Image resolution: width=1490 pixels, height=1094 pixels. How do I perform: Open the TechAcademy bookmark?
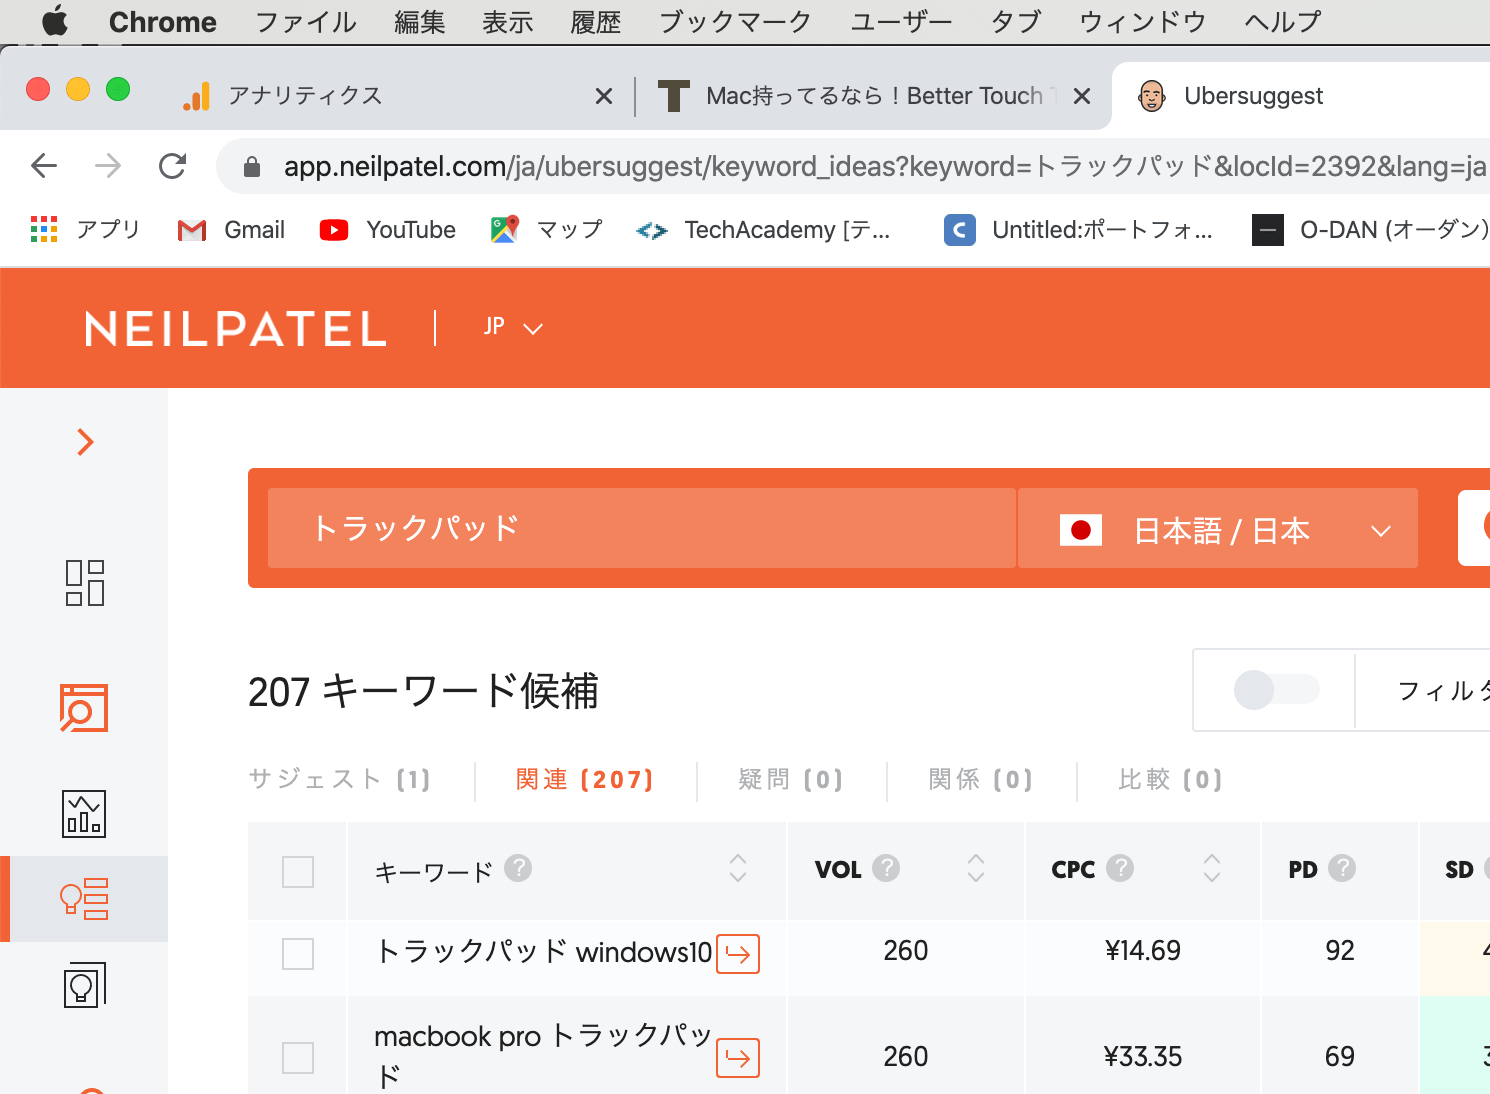pos(762,230)
